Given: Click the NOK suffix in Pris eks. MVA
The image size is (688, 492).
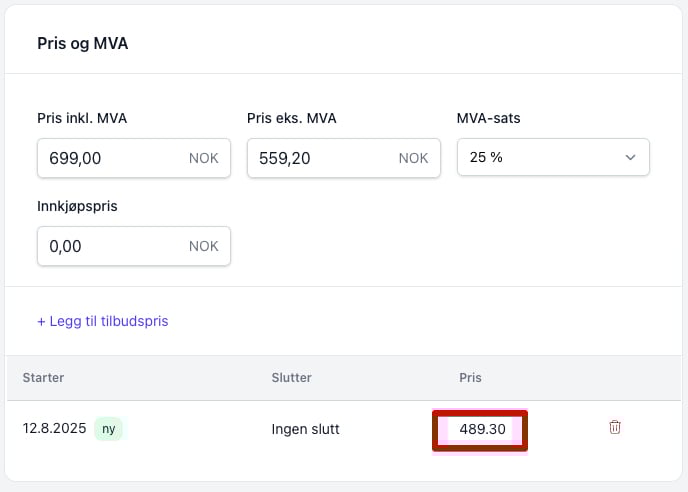Looking at the screenshot, I should click(x=413, y=158).
